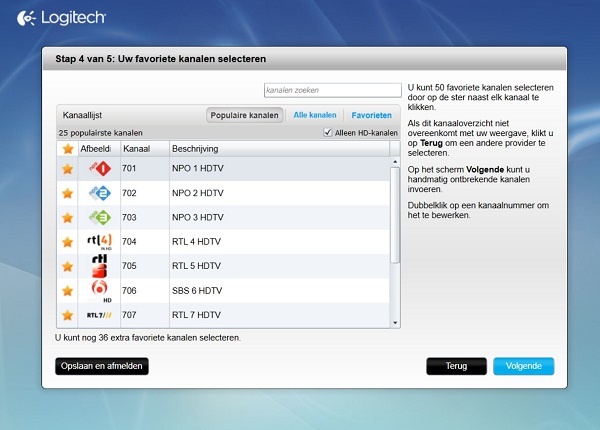Image resolution: width=600 pixels, height=430 pixels.
Task: Sort by the Kanaal column header
Action: tap(145, 149)
